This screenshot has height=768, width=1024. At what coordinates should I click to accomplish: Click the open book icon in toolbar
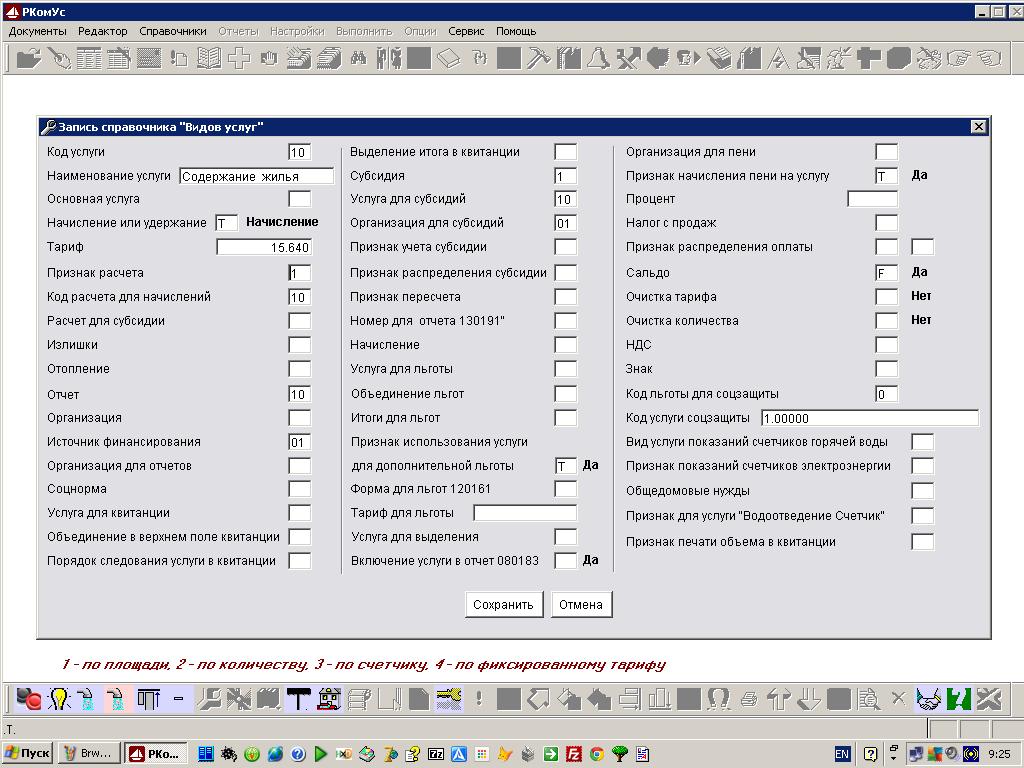pos(208,59)
